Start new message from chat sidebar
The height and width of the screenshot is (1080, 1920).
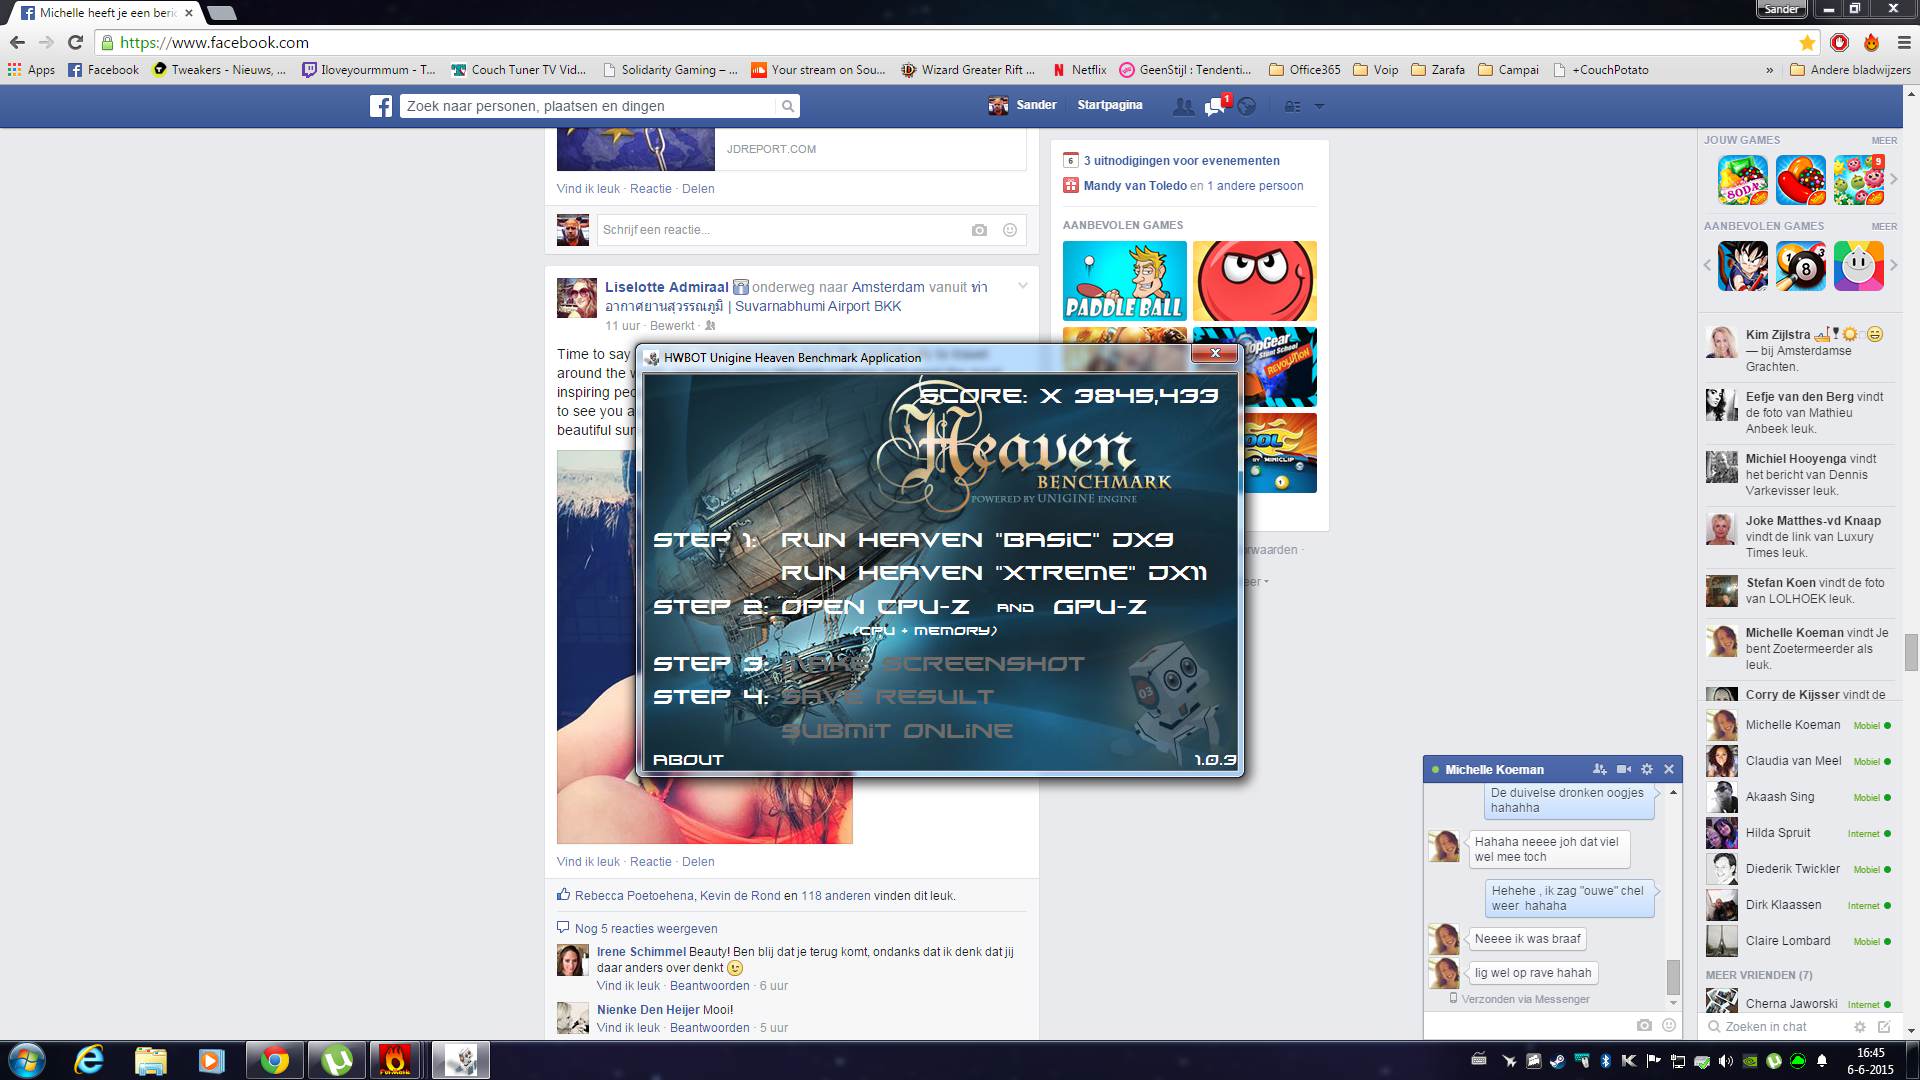1884,1027
